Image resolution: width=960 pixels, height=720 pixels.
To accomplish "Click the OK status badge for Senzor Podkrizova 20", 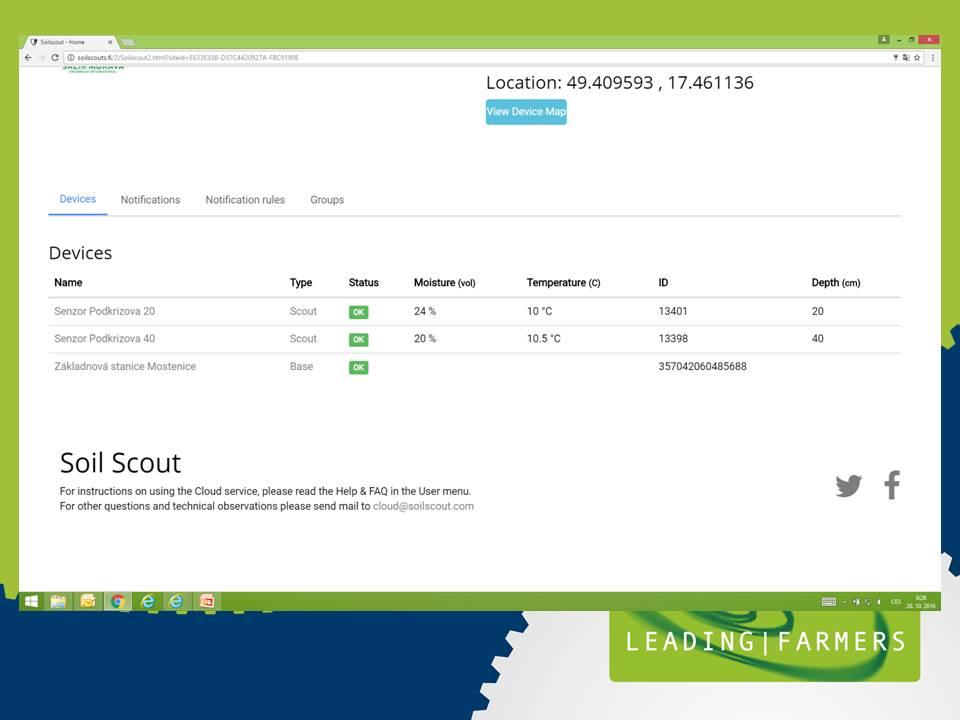I will coord(359,312).
